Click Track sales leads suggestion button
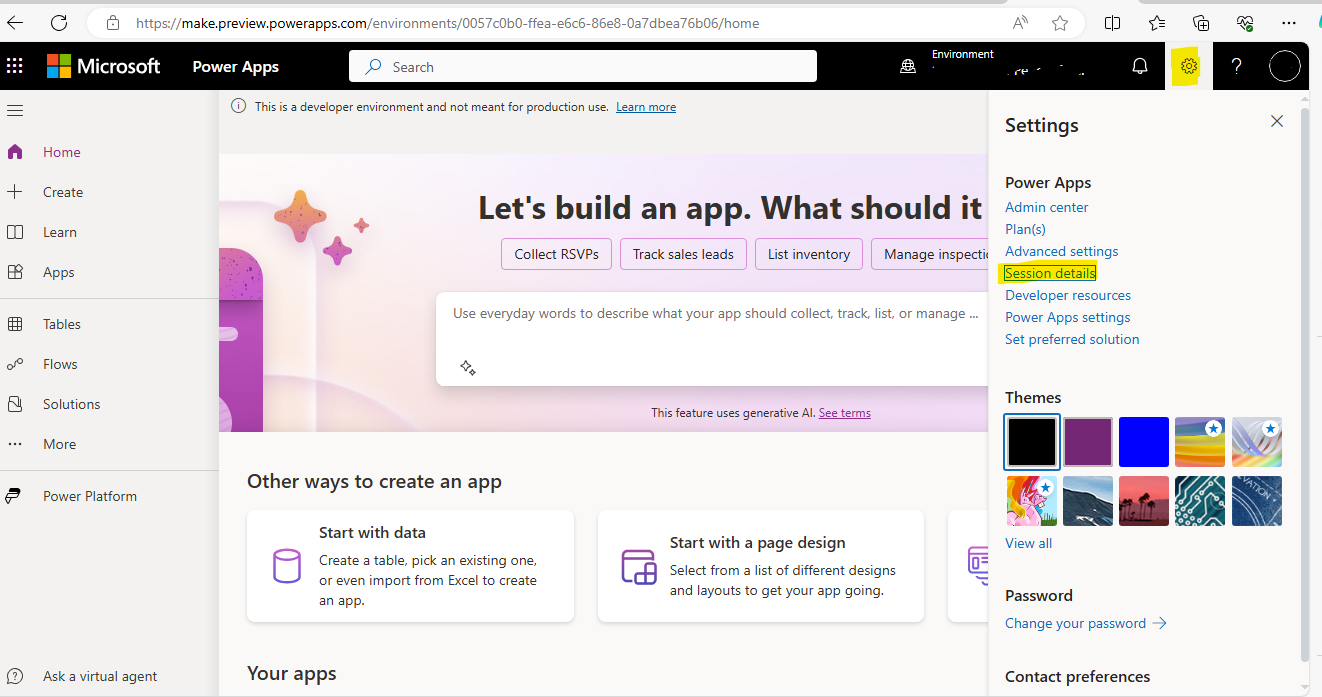Image resolution: width=1322 pixels, height=697 pixels. (x=683, y=254)
